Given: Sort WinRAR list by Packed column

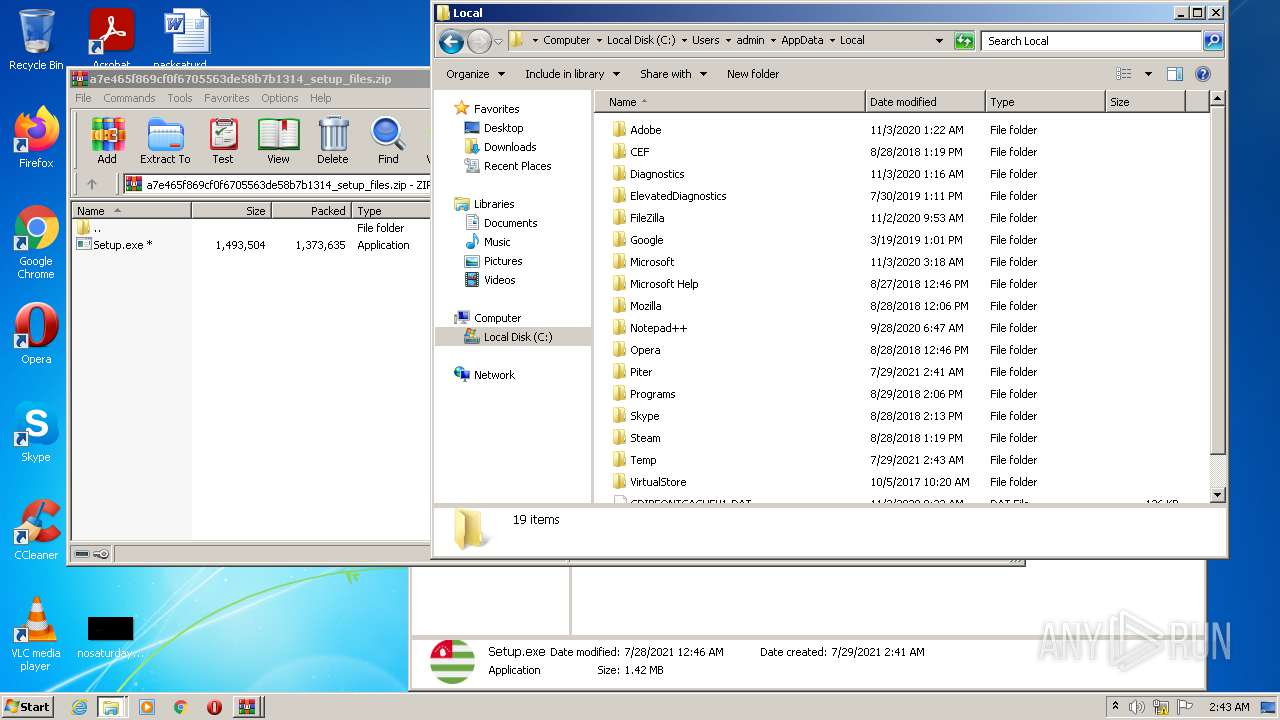Looking at the screenshot, I should coord(311,211).
